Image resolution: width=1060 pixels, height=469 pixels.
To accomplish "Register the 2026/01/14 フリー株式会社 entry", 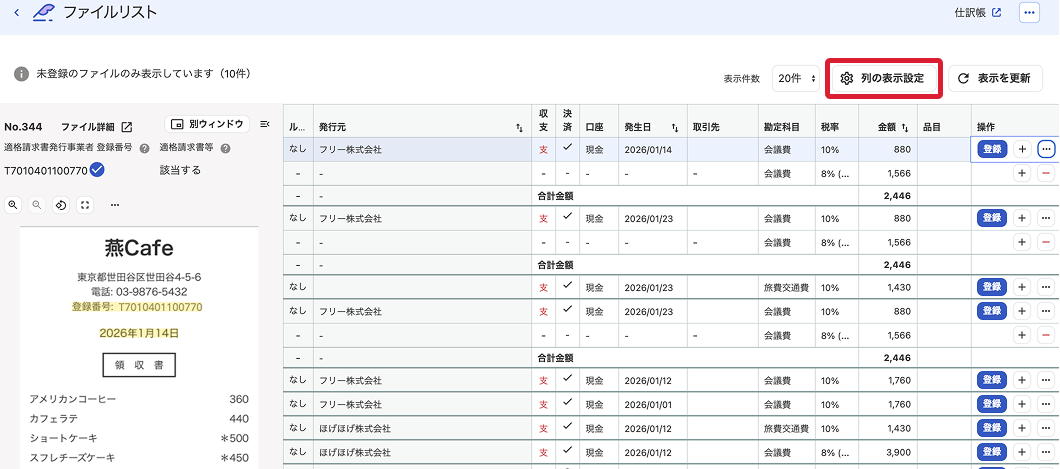I will [992, 149].
